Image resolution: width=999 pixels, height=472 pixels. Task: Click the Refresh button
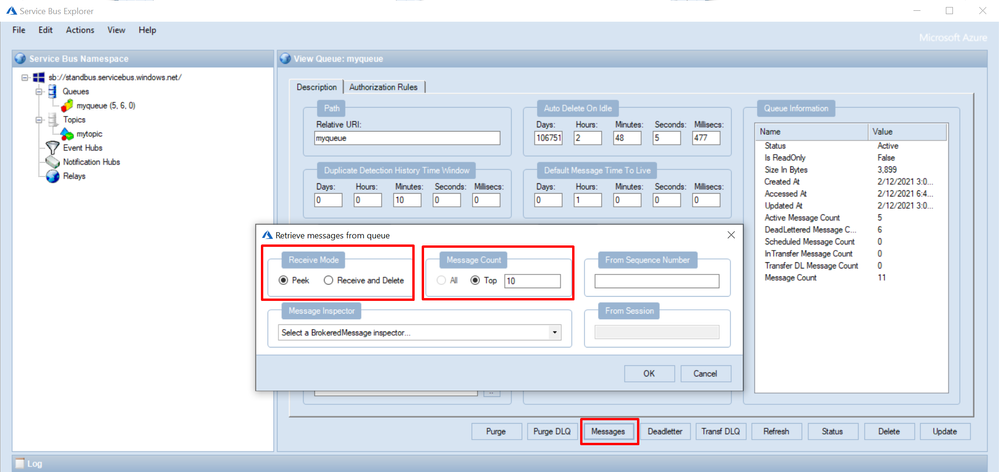[776, 431]
